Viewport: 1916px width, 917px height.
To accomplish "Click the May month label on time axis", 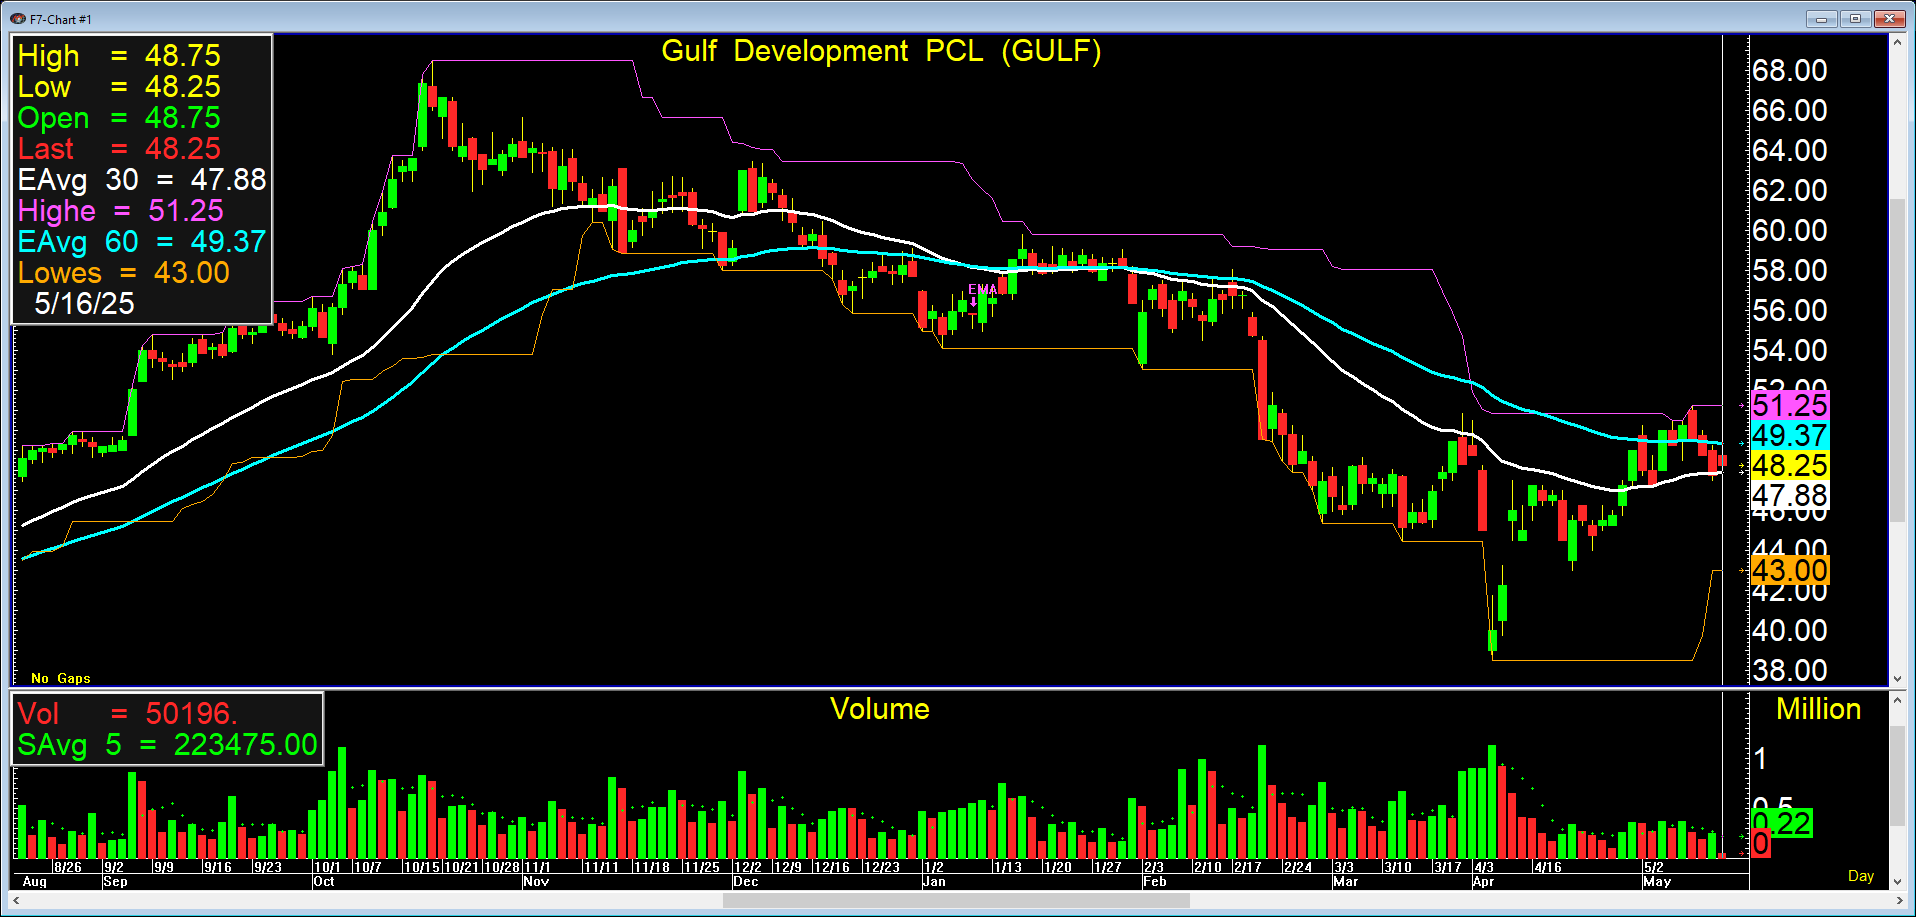I will click(1657, 882).
